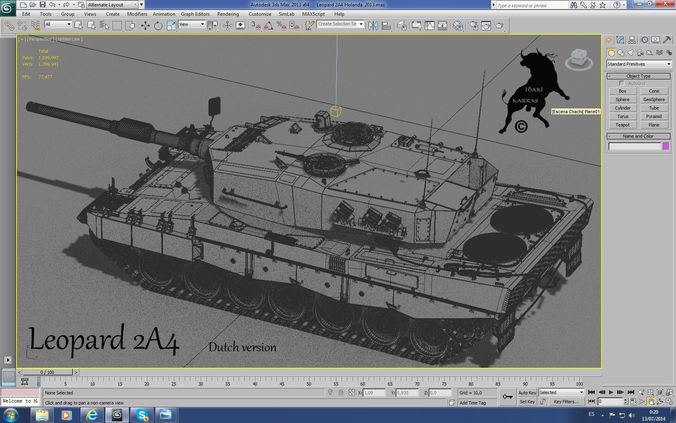Toggle the Spinner Snap button
Viewport: 676px width, 423px height.
[294, 26]
